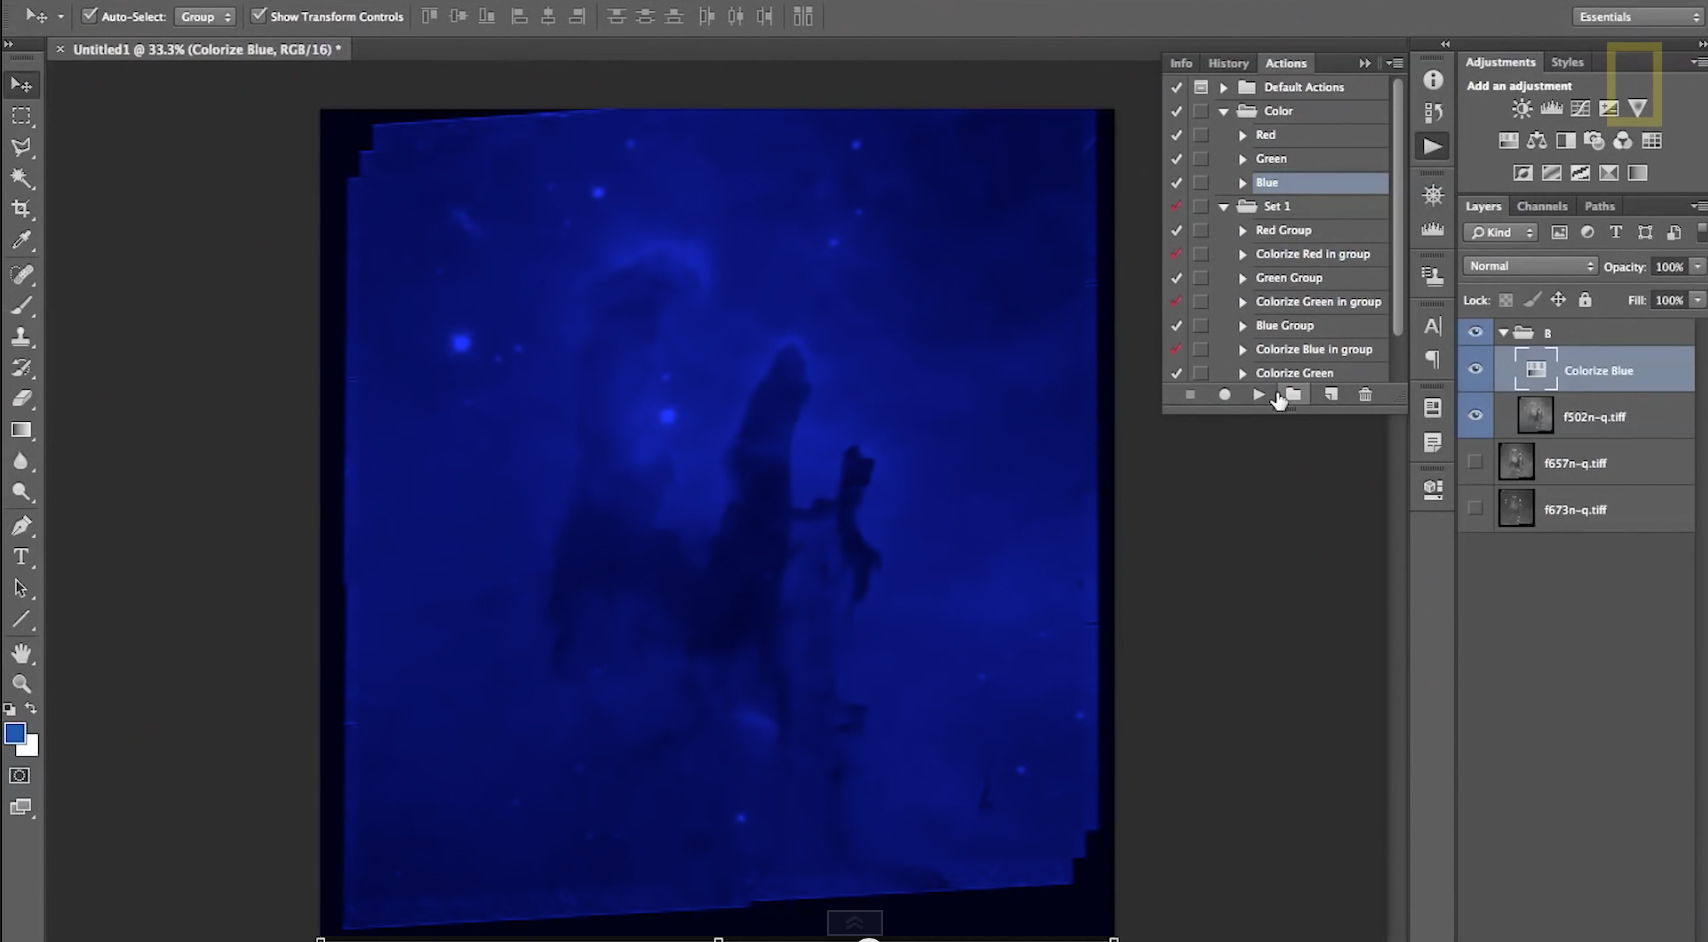The width and height of the screenshot is (1708, 942).
Task: Create a new action
Action: point(1331,395)
